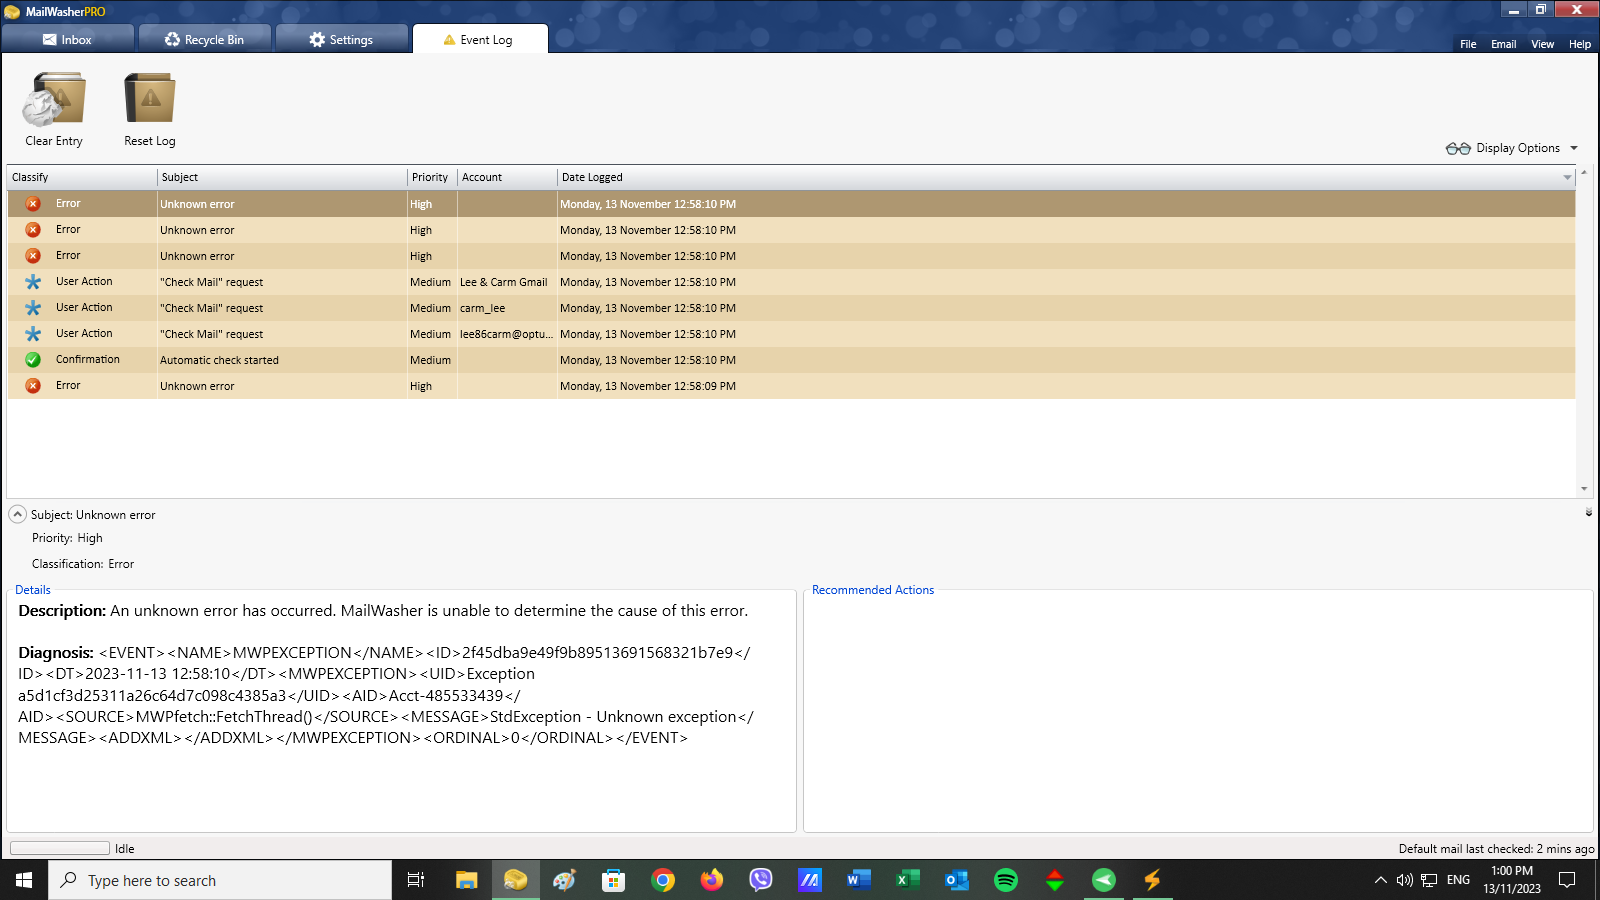Click the 12:58:09 PM Unknown error row
1600x900 pixels.
(x=791, y=386)
